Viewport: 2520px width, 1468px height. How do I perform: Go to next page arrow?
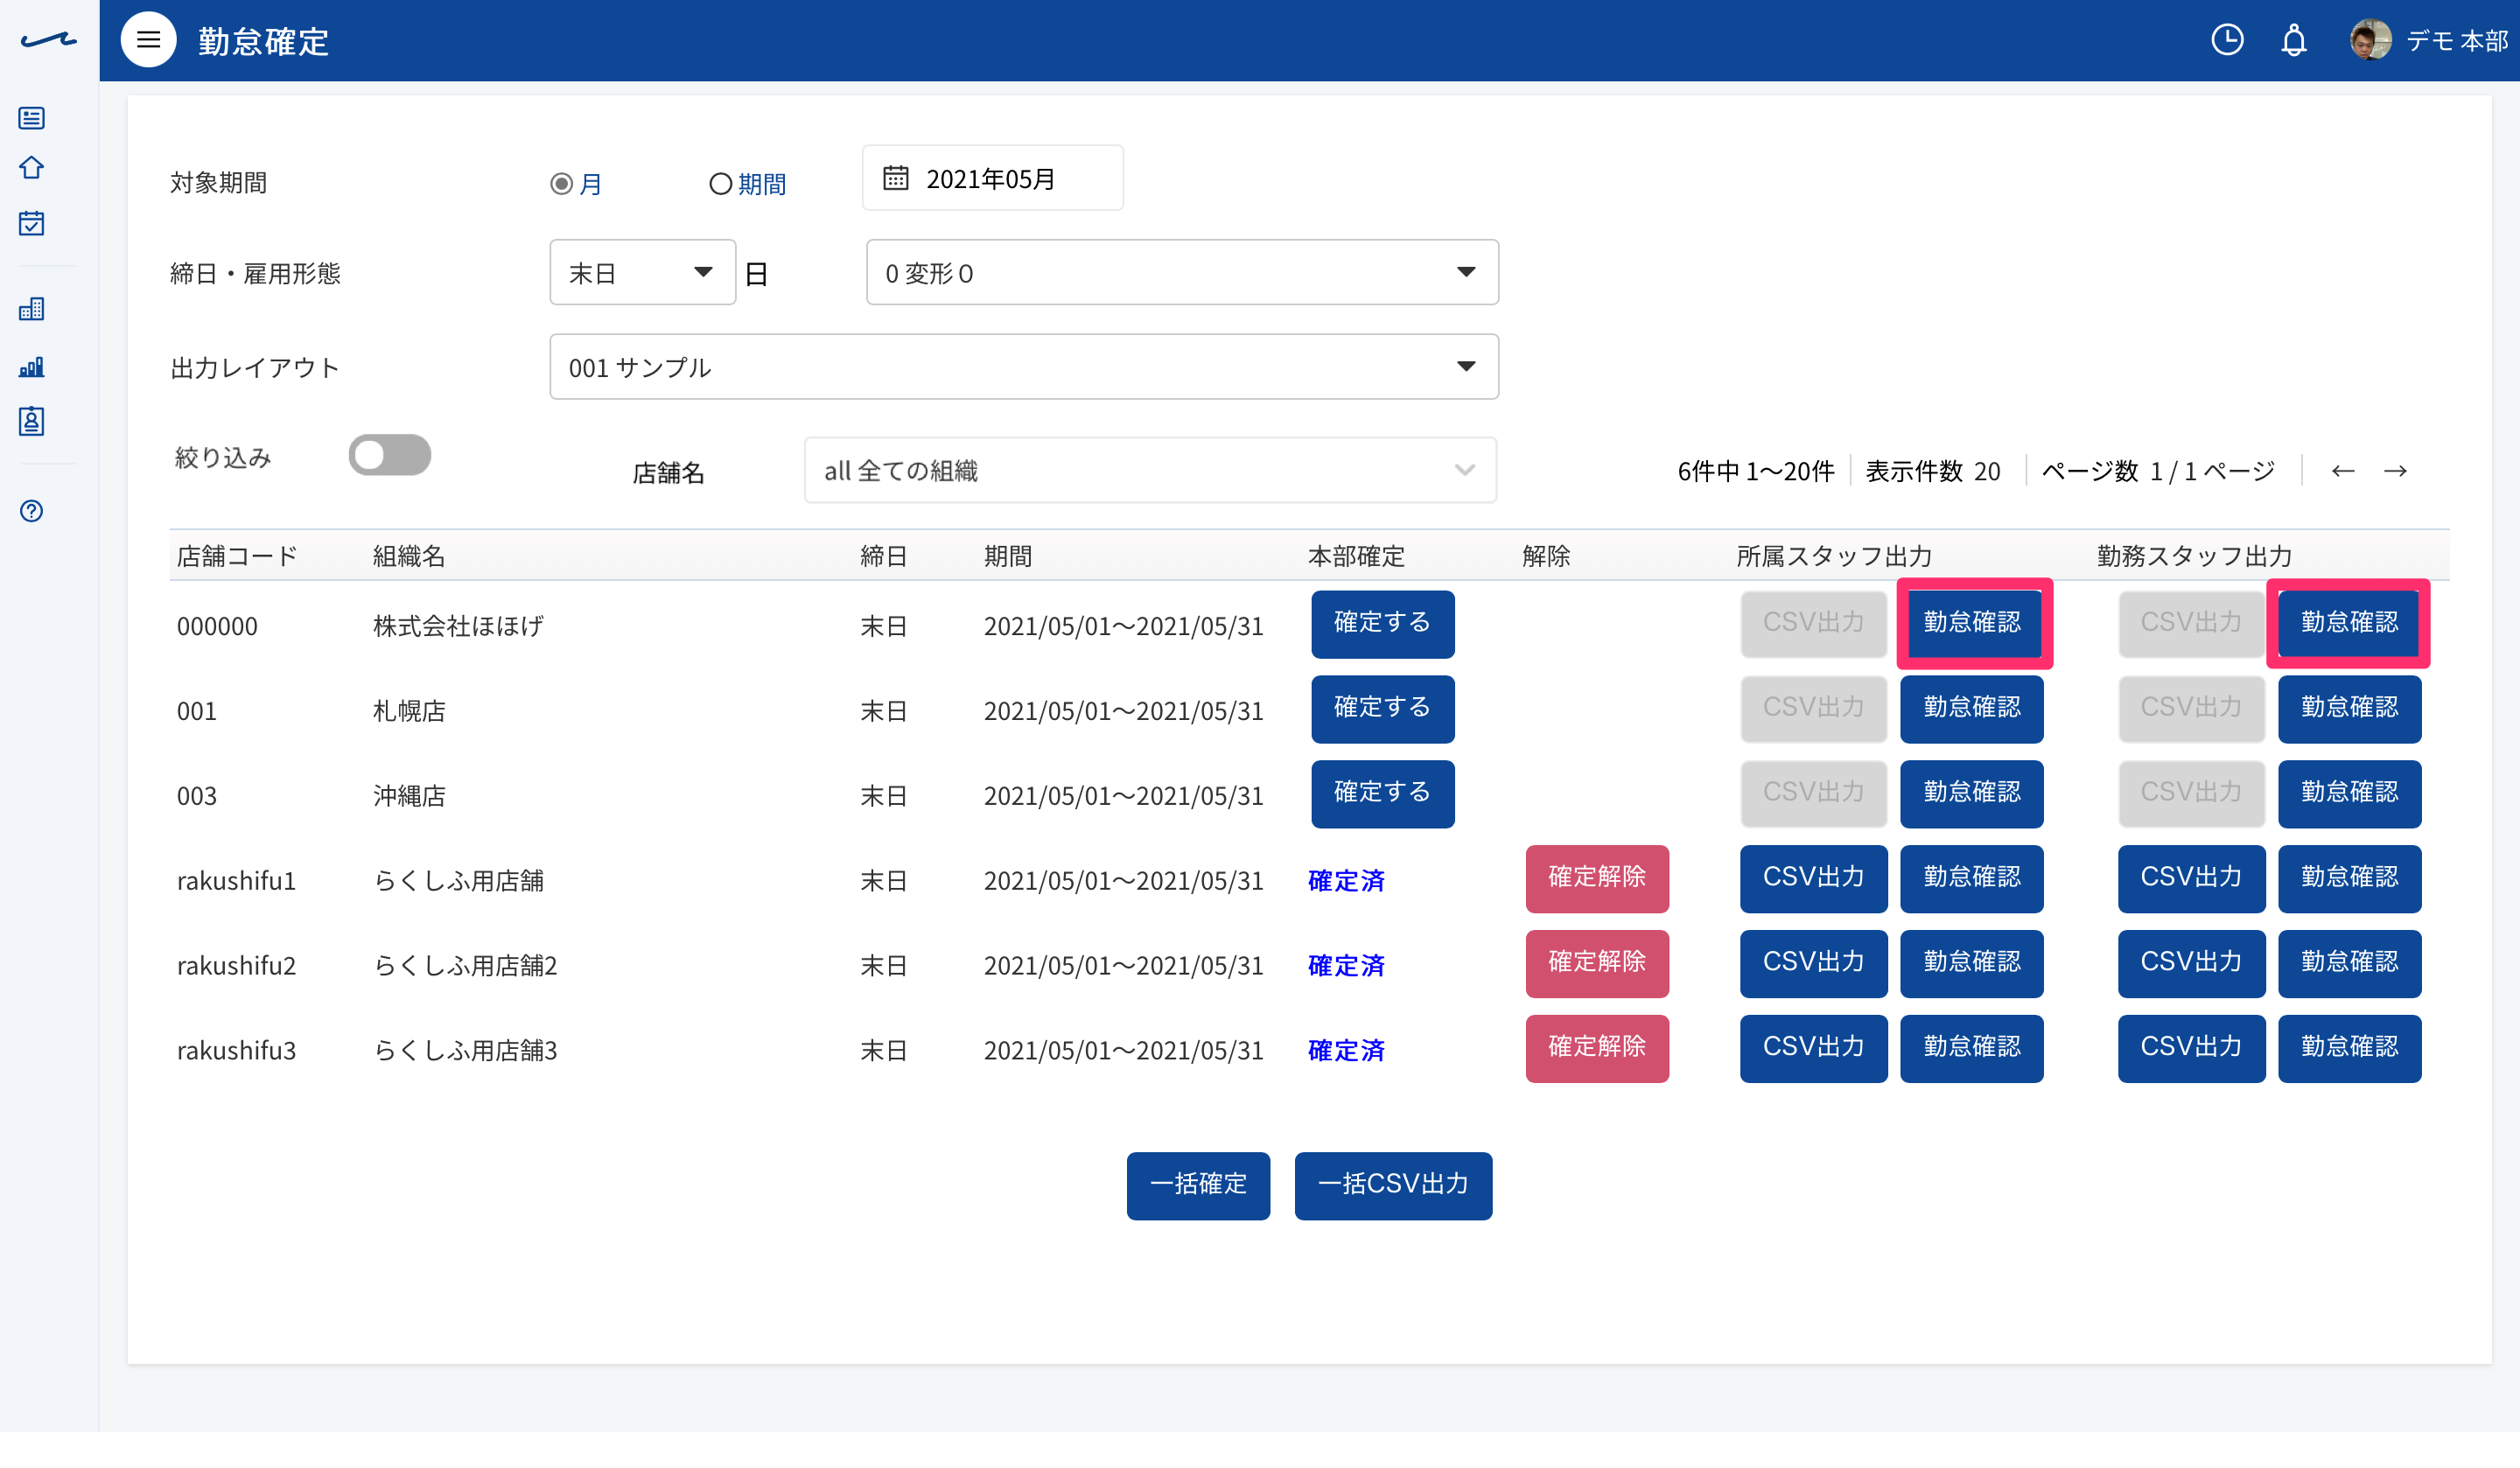click(2395, 471)
